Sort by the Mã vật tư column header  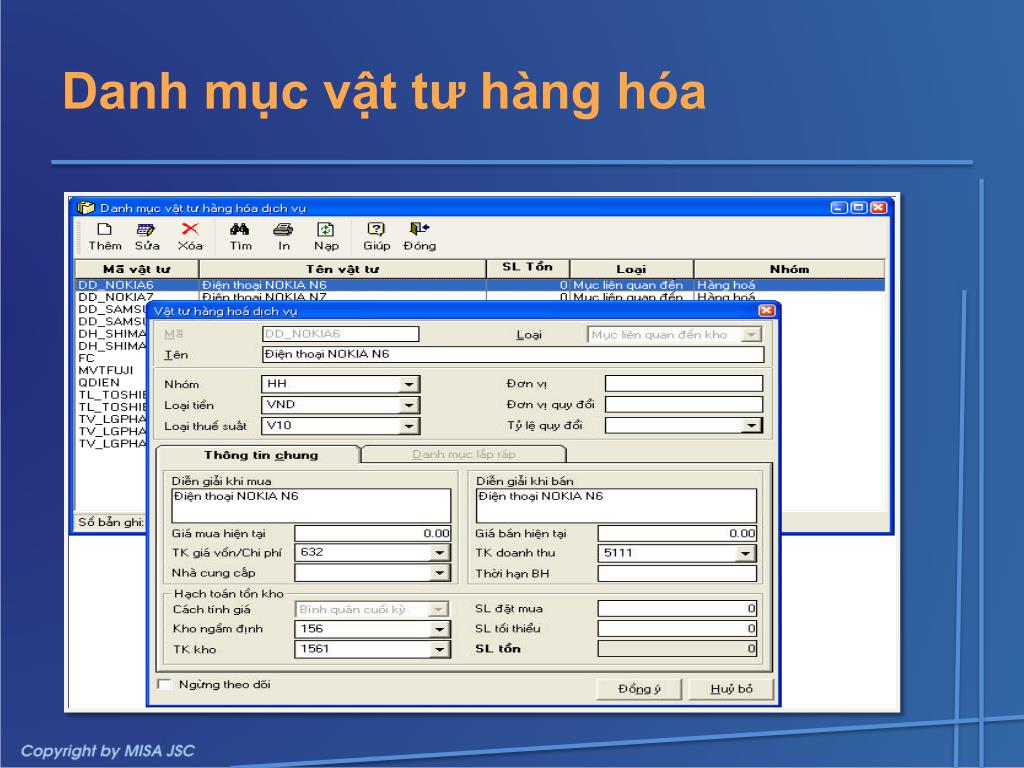(136, 268)
